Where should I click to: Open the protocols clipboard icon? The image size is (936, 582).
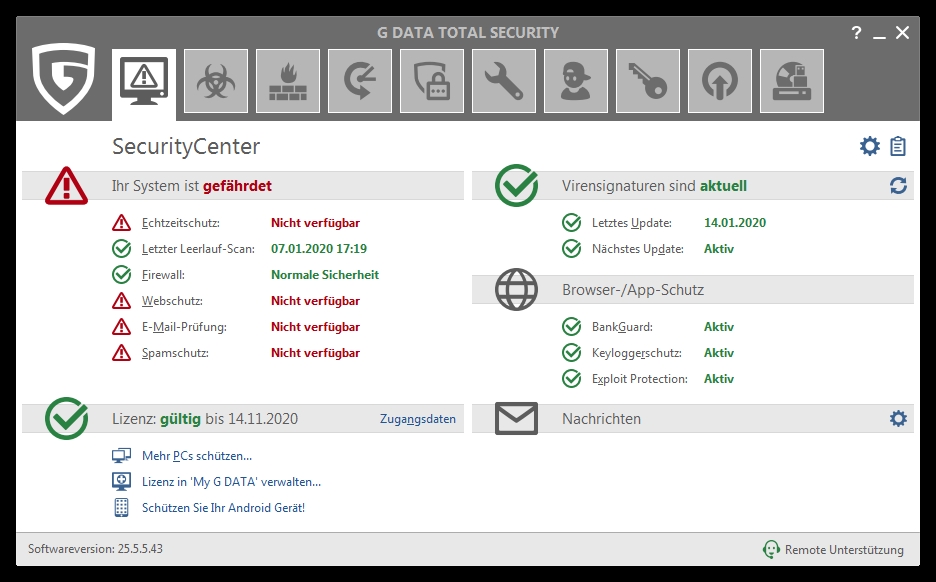pos(898,146)
